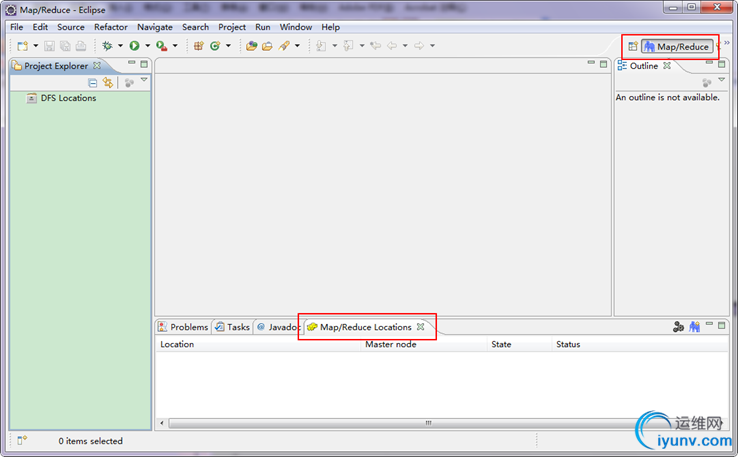The image size is (738, 457).
Task: Click the Open Type toolbar icon
Action: click(x=251, y=46)
